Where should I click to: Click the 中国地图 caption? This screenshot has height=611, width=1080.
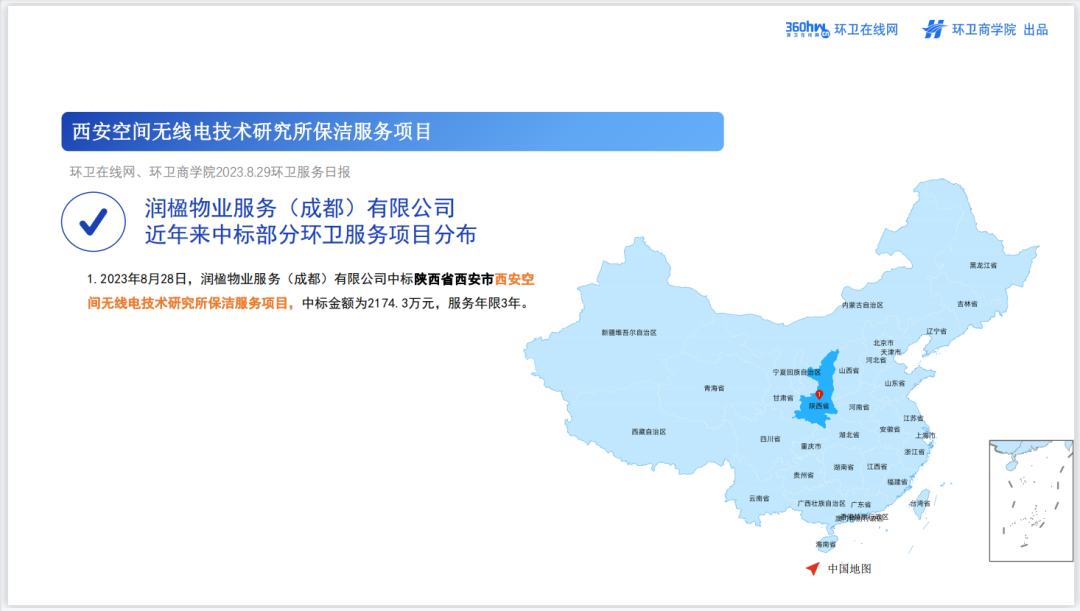click(x=849, y=568)
